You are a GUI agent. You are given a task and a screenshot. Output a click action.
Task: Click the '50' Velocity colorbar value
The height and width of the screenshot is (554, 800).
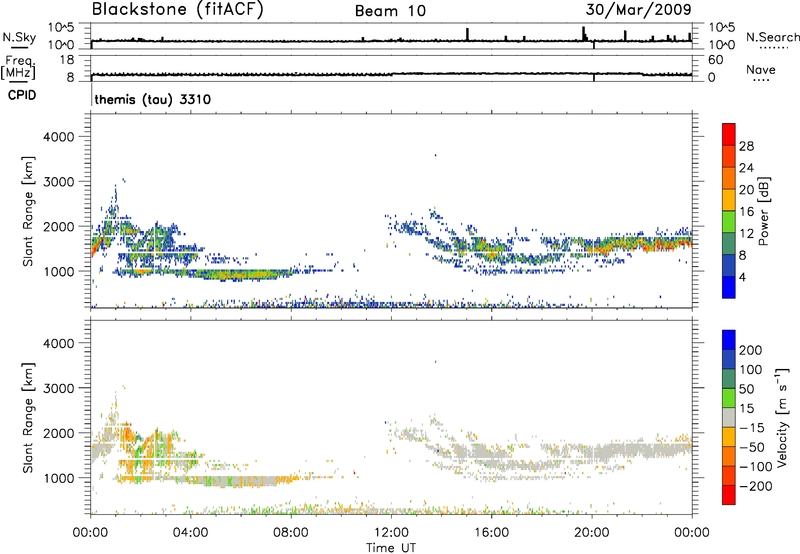tap(746, 389)
